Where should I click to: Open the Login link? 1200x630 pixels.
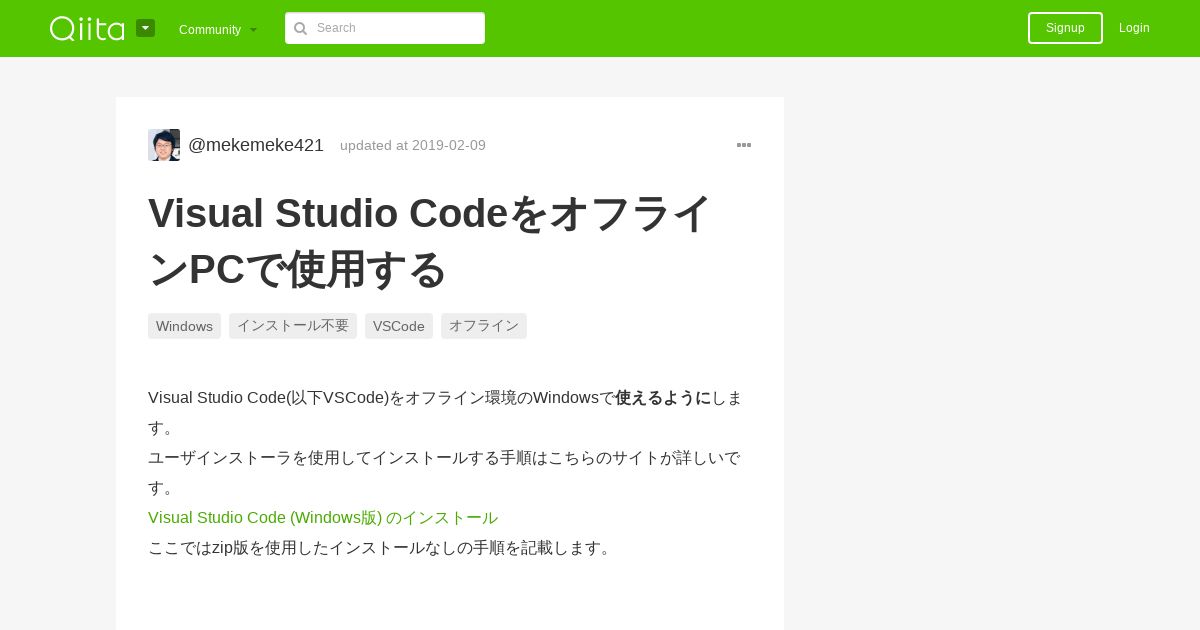[1134, 28]
